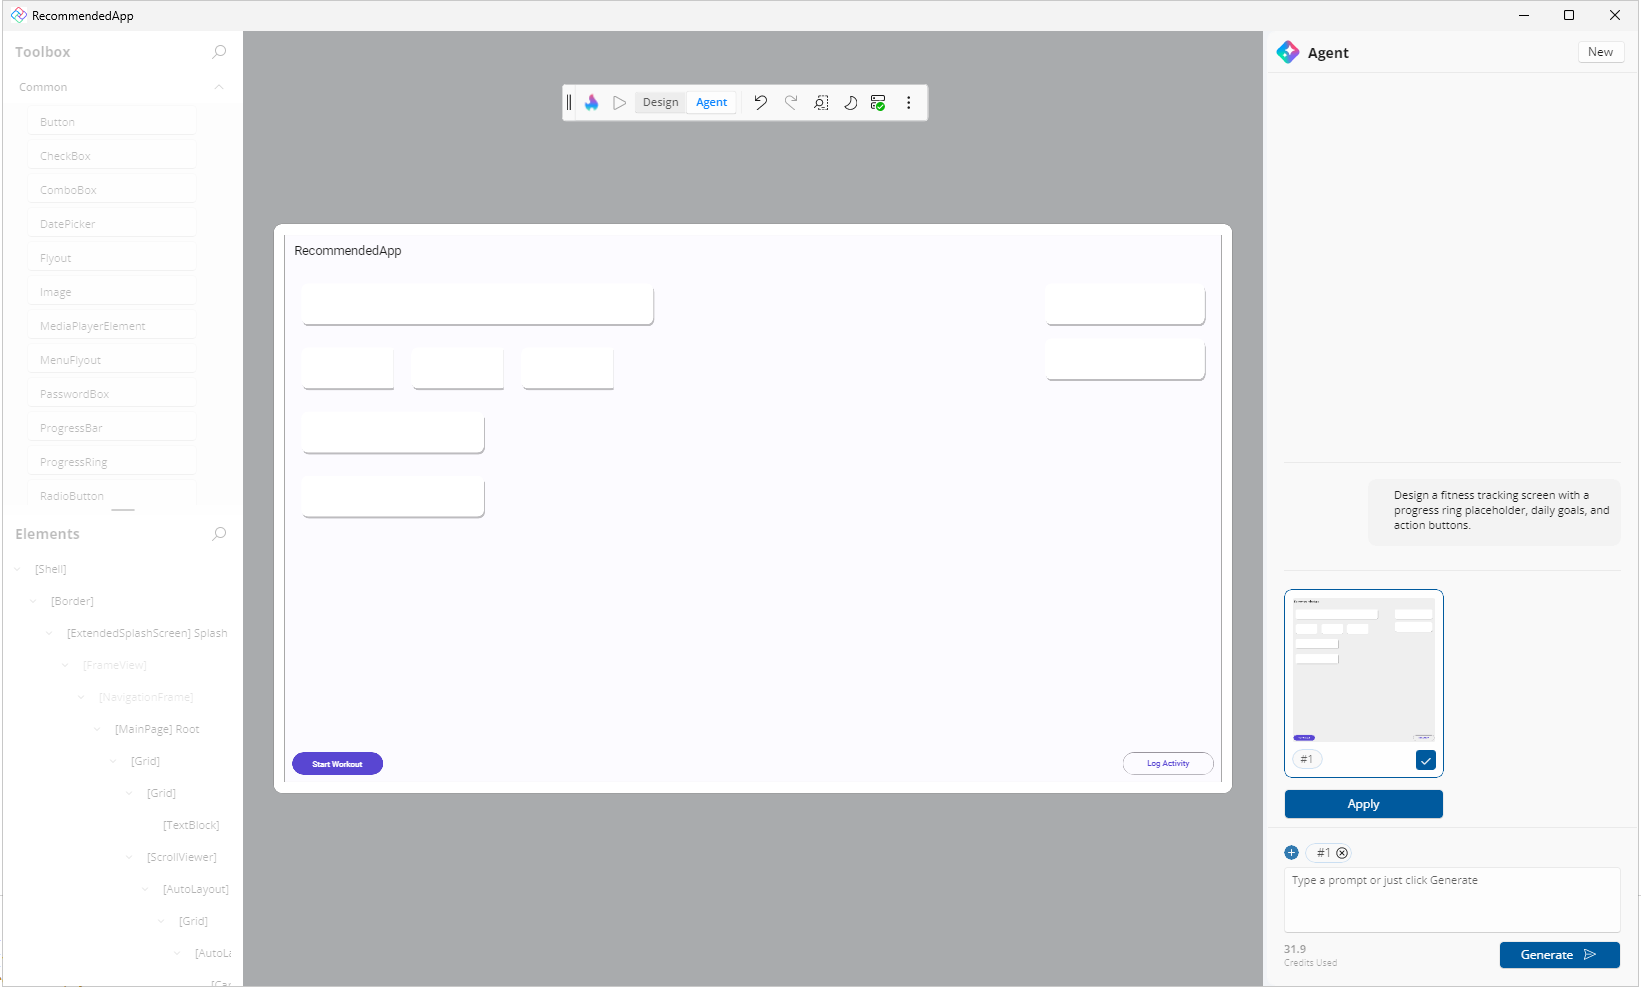Collapse the [Shell] tree node

18,569
